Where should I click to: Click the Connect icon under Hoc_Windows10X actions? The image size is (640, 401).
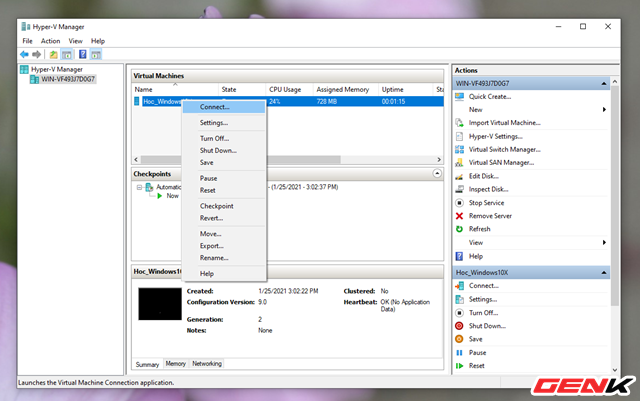click(460, 286)
